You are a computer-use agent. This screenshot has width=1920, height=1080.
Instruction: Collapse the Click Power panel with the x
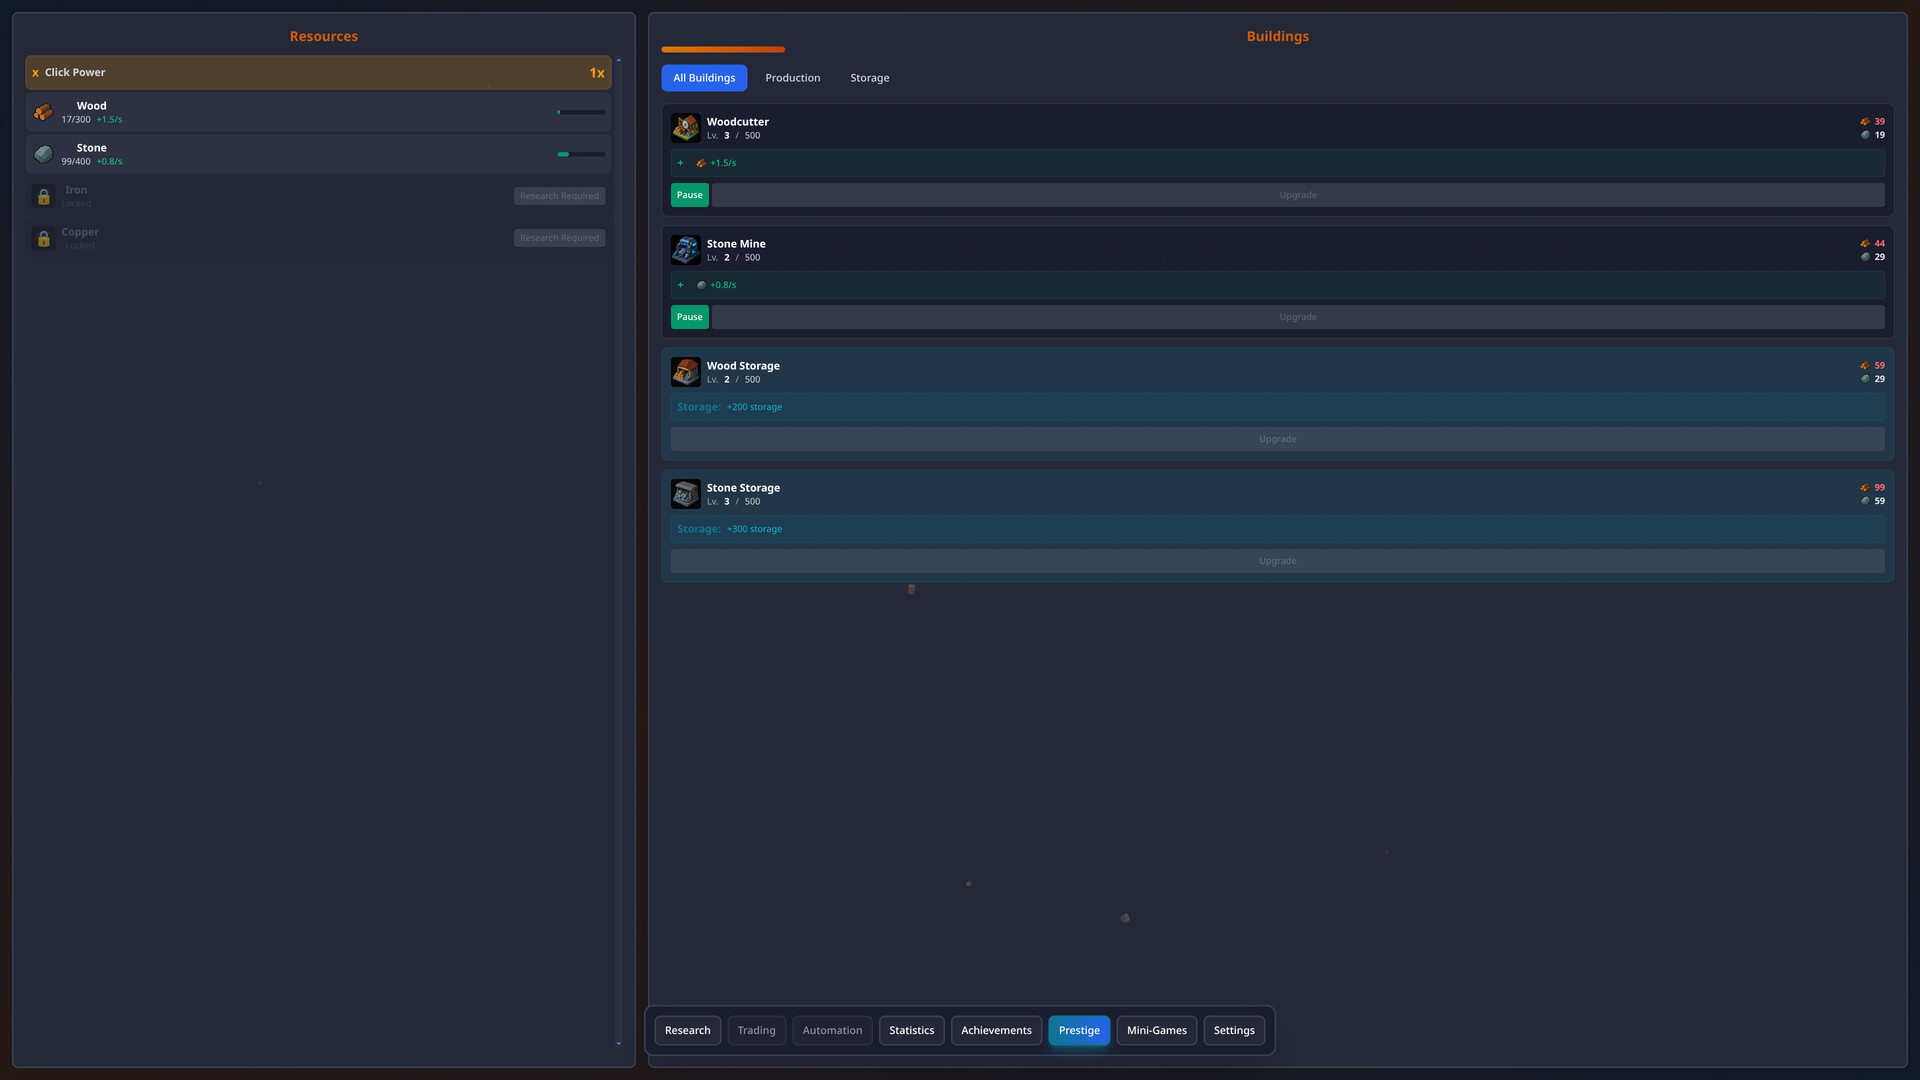pyautogui.click(x=36, y=72)
